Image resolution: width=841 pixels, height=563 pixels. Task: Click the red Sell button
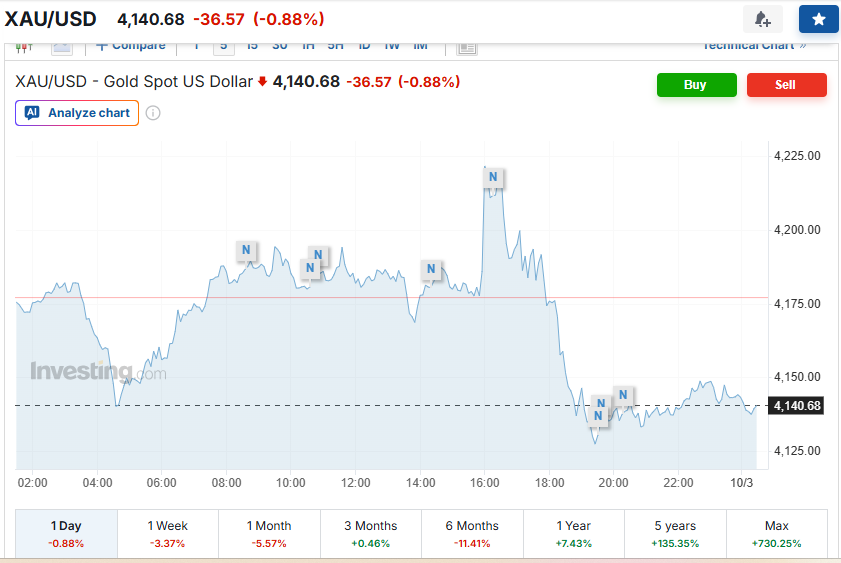point(786,85)
